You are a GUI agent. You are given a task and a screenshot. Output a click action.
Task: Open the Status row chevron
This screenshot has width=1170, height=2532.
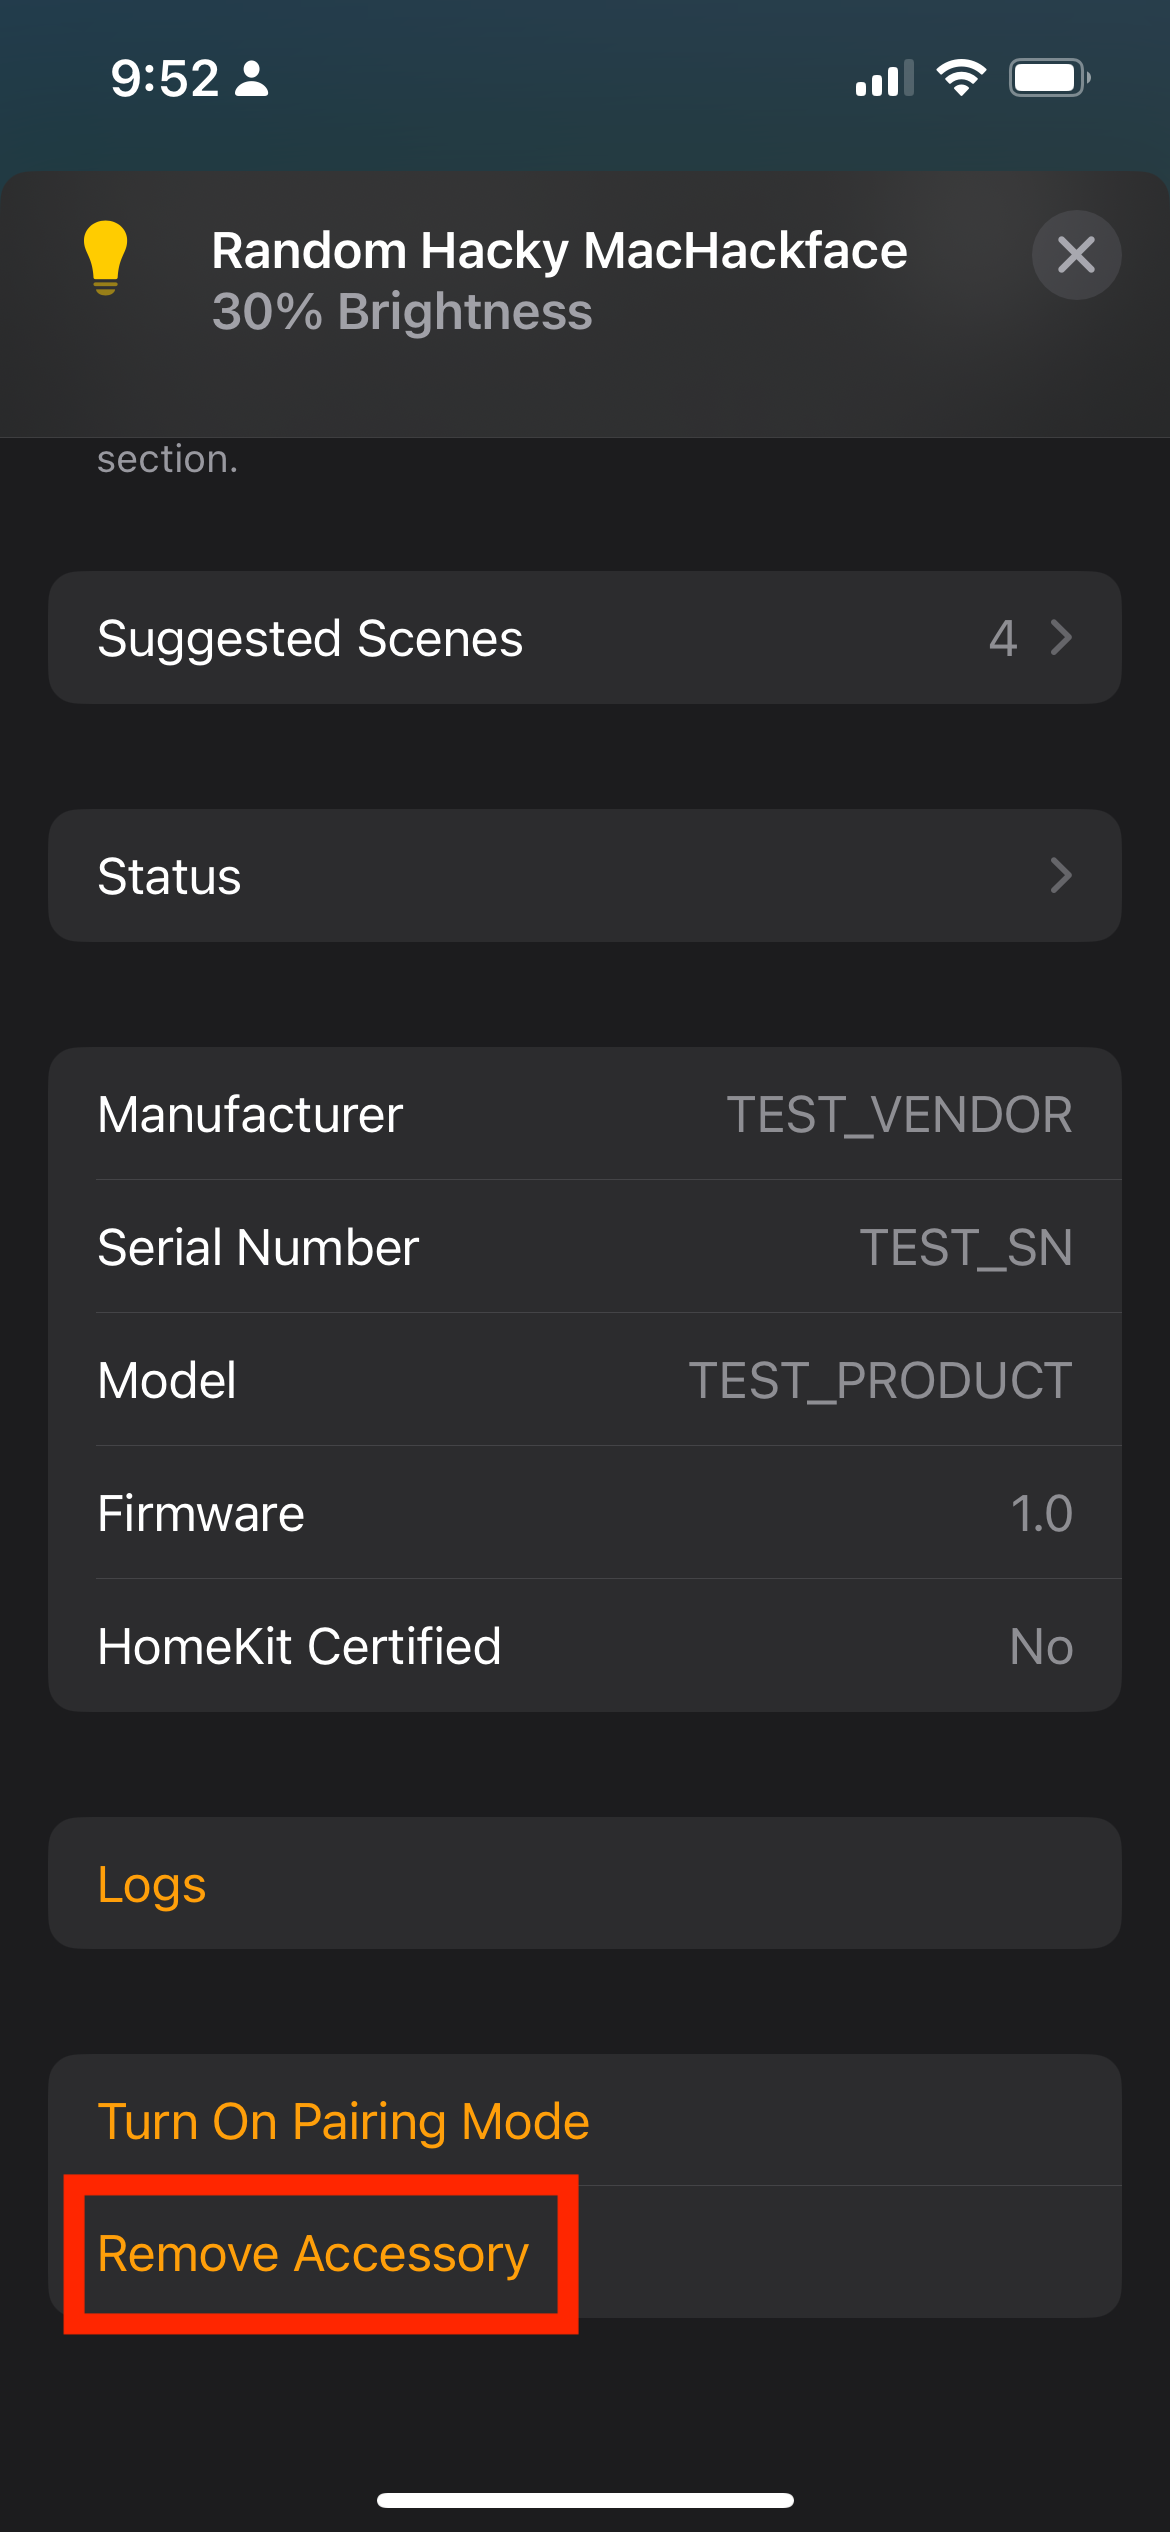pyautogui.click(x=1061, y=876)
